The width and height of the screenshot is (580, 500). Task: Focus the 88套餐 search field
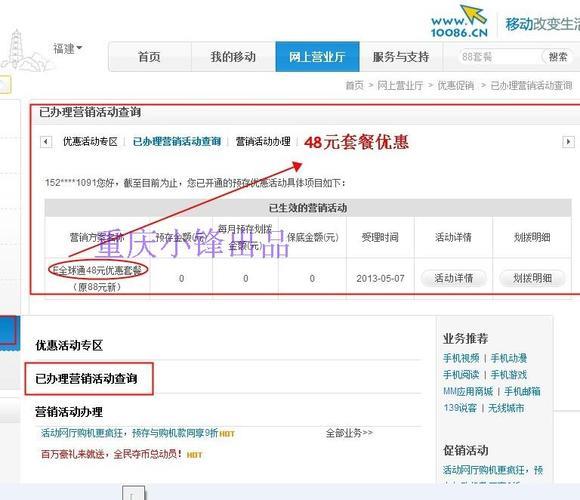499,57
